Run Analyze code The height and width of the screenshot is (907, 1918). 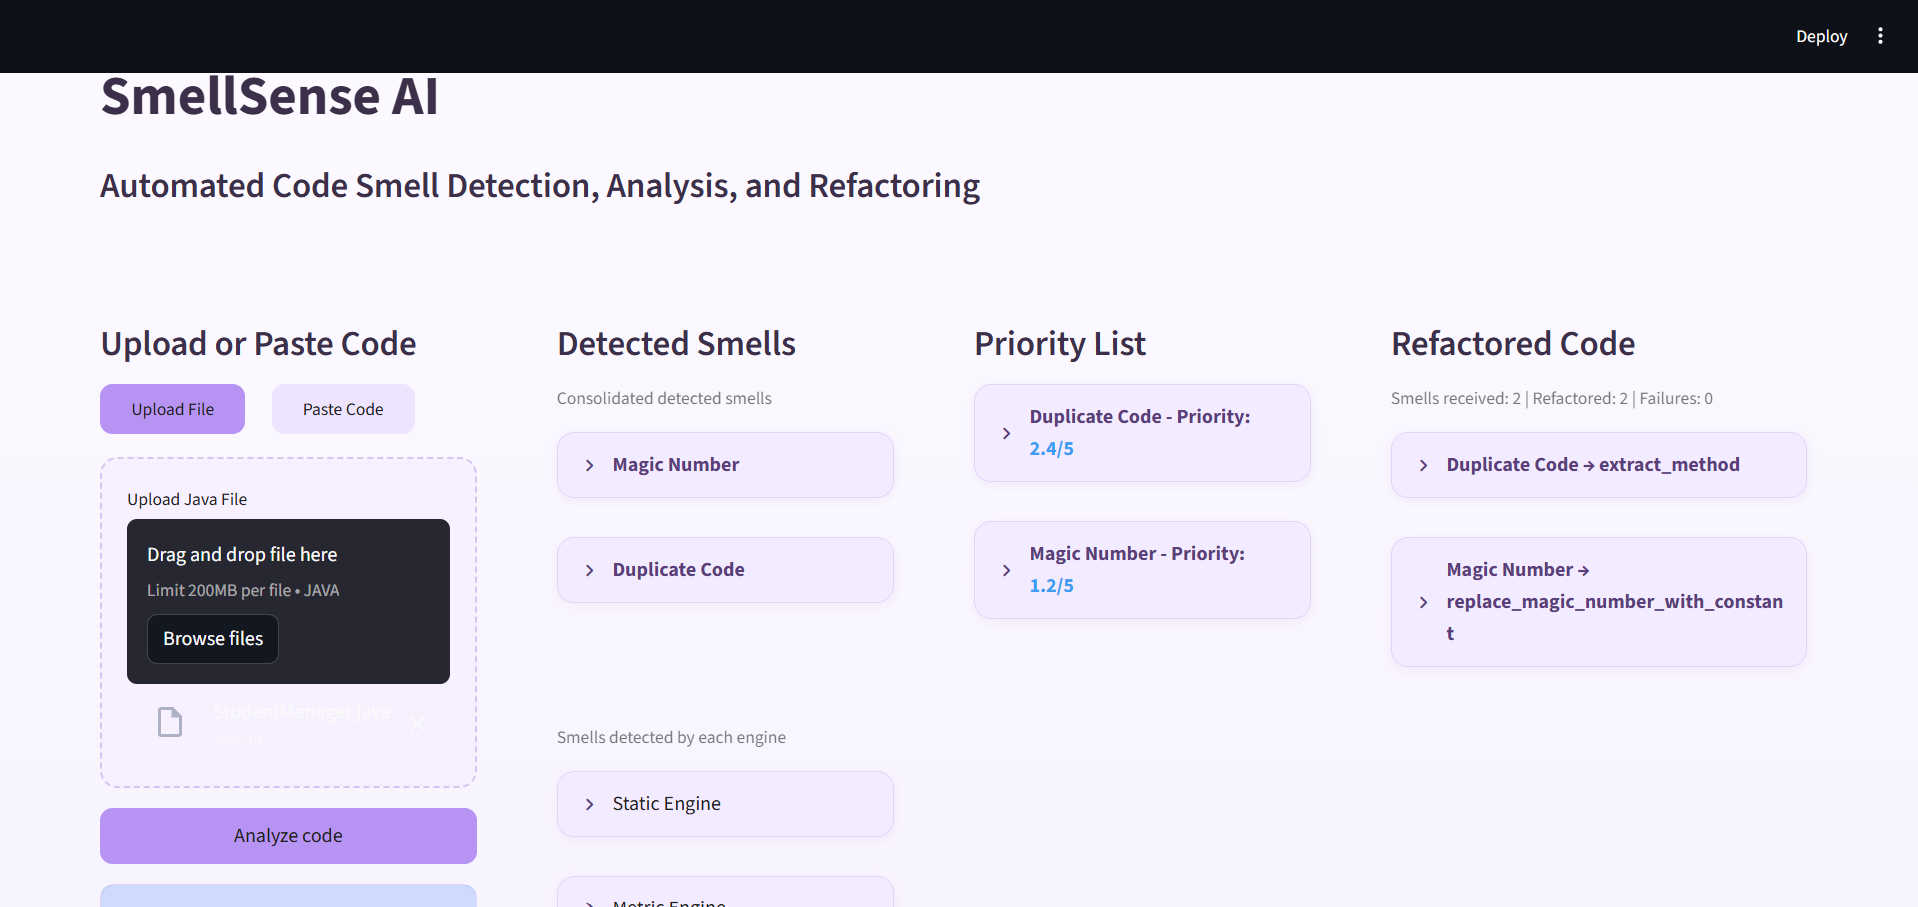288,835
